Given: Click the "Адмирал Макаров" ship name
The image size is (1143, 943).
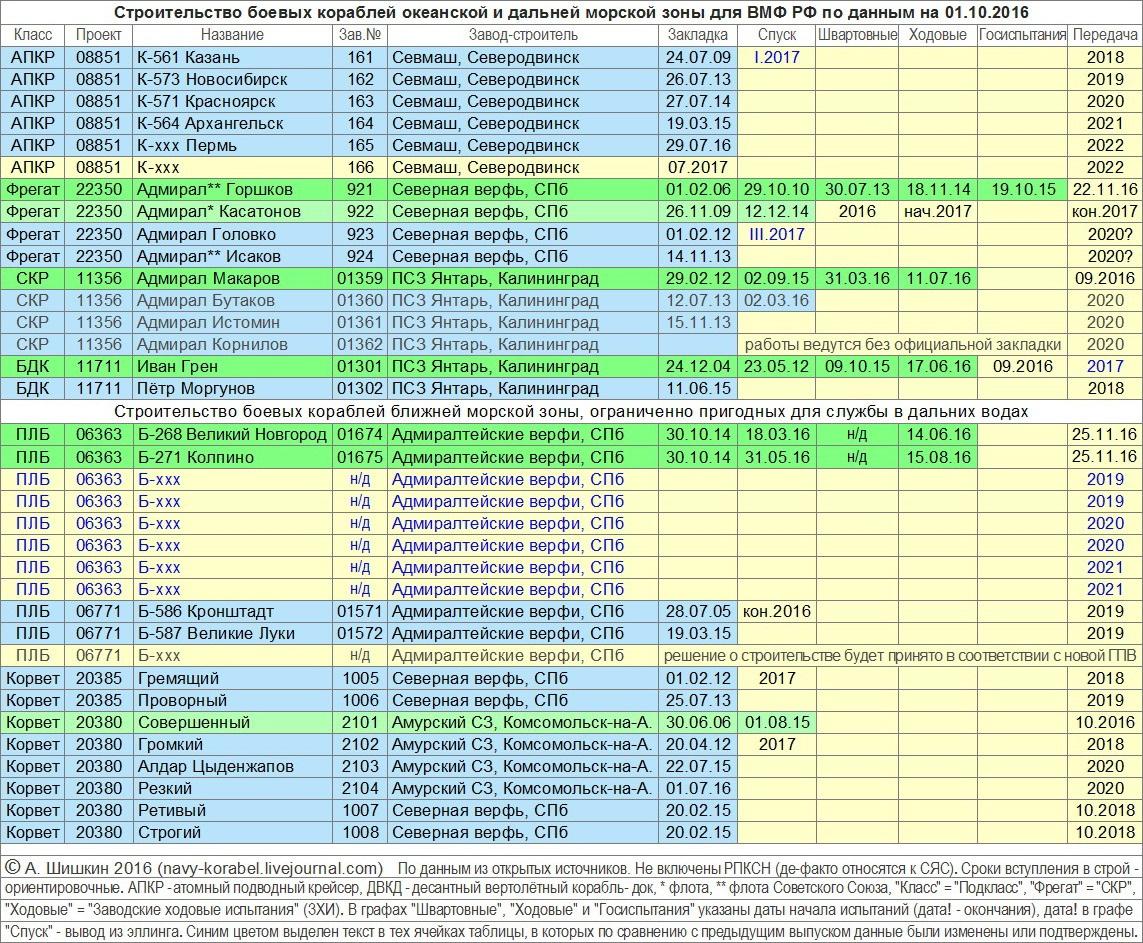Looking at the screenshot, I should click(x=208, y=278).
